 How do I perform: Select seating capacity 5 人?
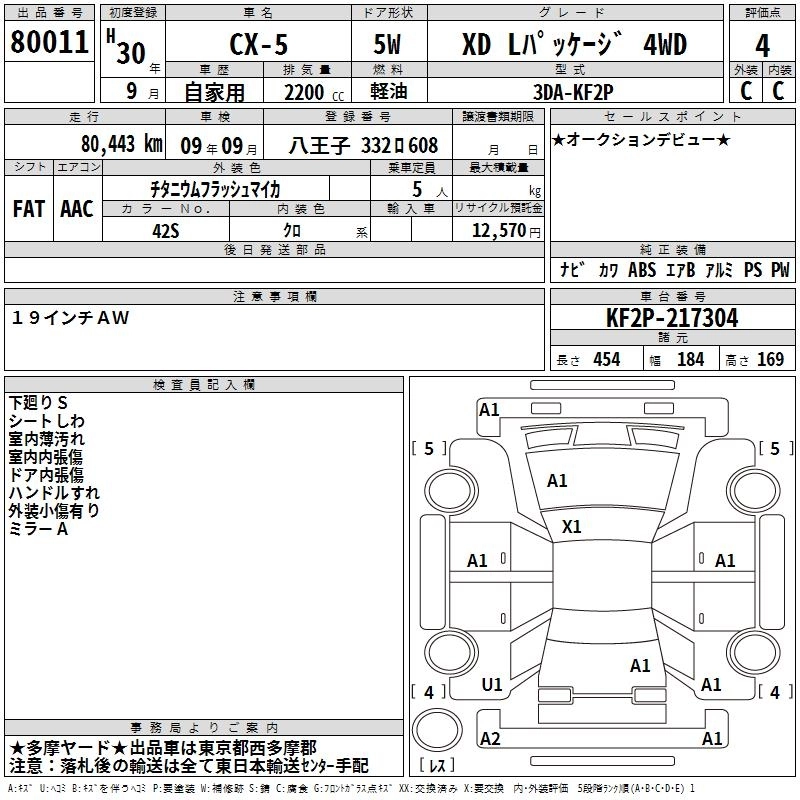pyautogui.click(x=430, y=189)
